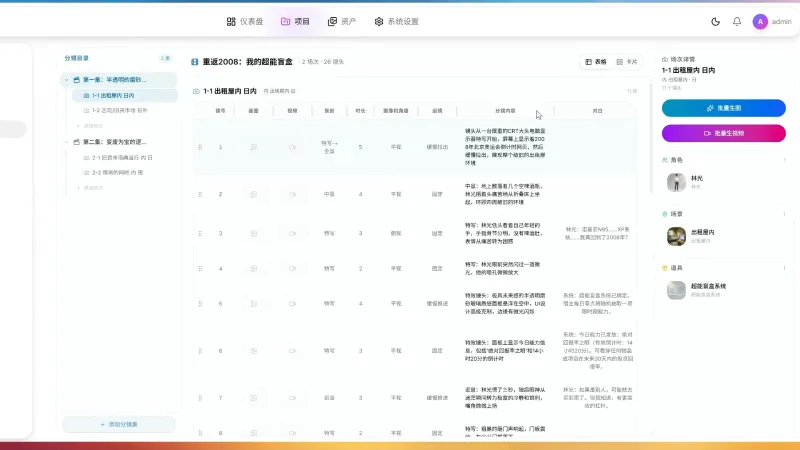Select scene 1-1 出租屋内 in the tree
800x450 pixels.
pyautogui.click(x=124, y=95)
